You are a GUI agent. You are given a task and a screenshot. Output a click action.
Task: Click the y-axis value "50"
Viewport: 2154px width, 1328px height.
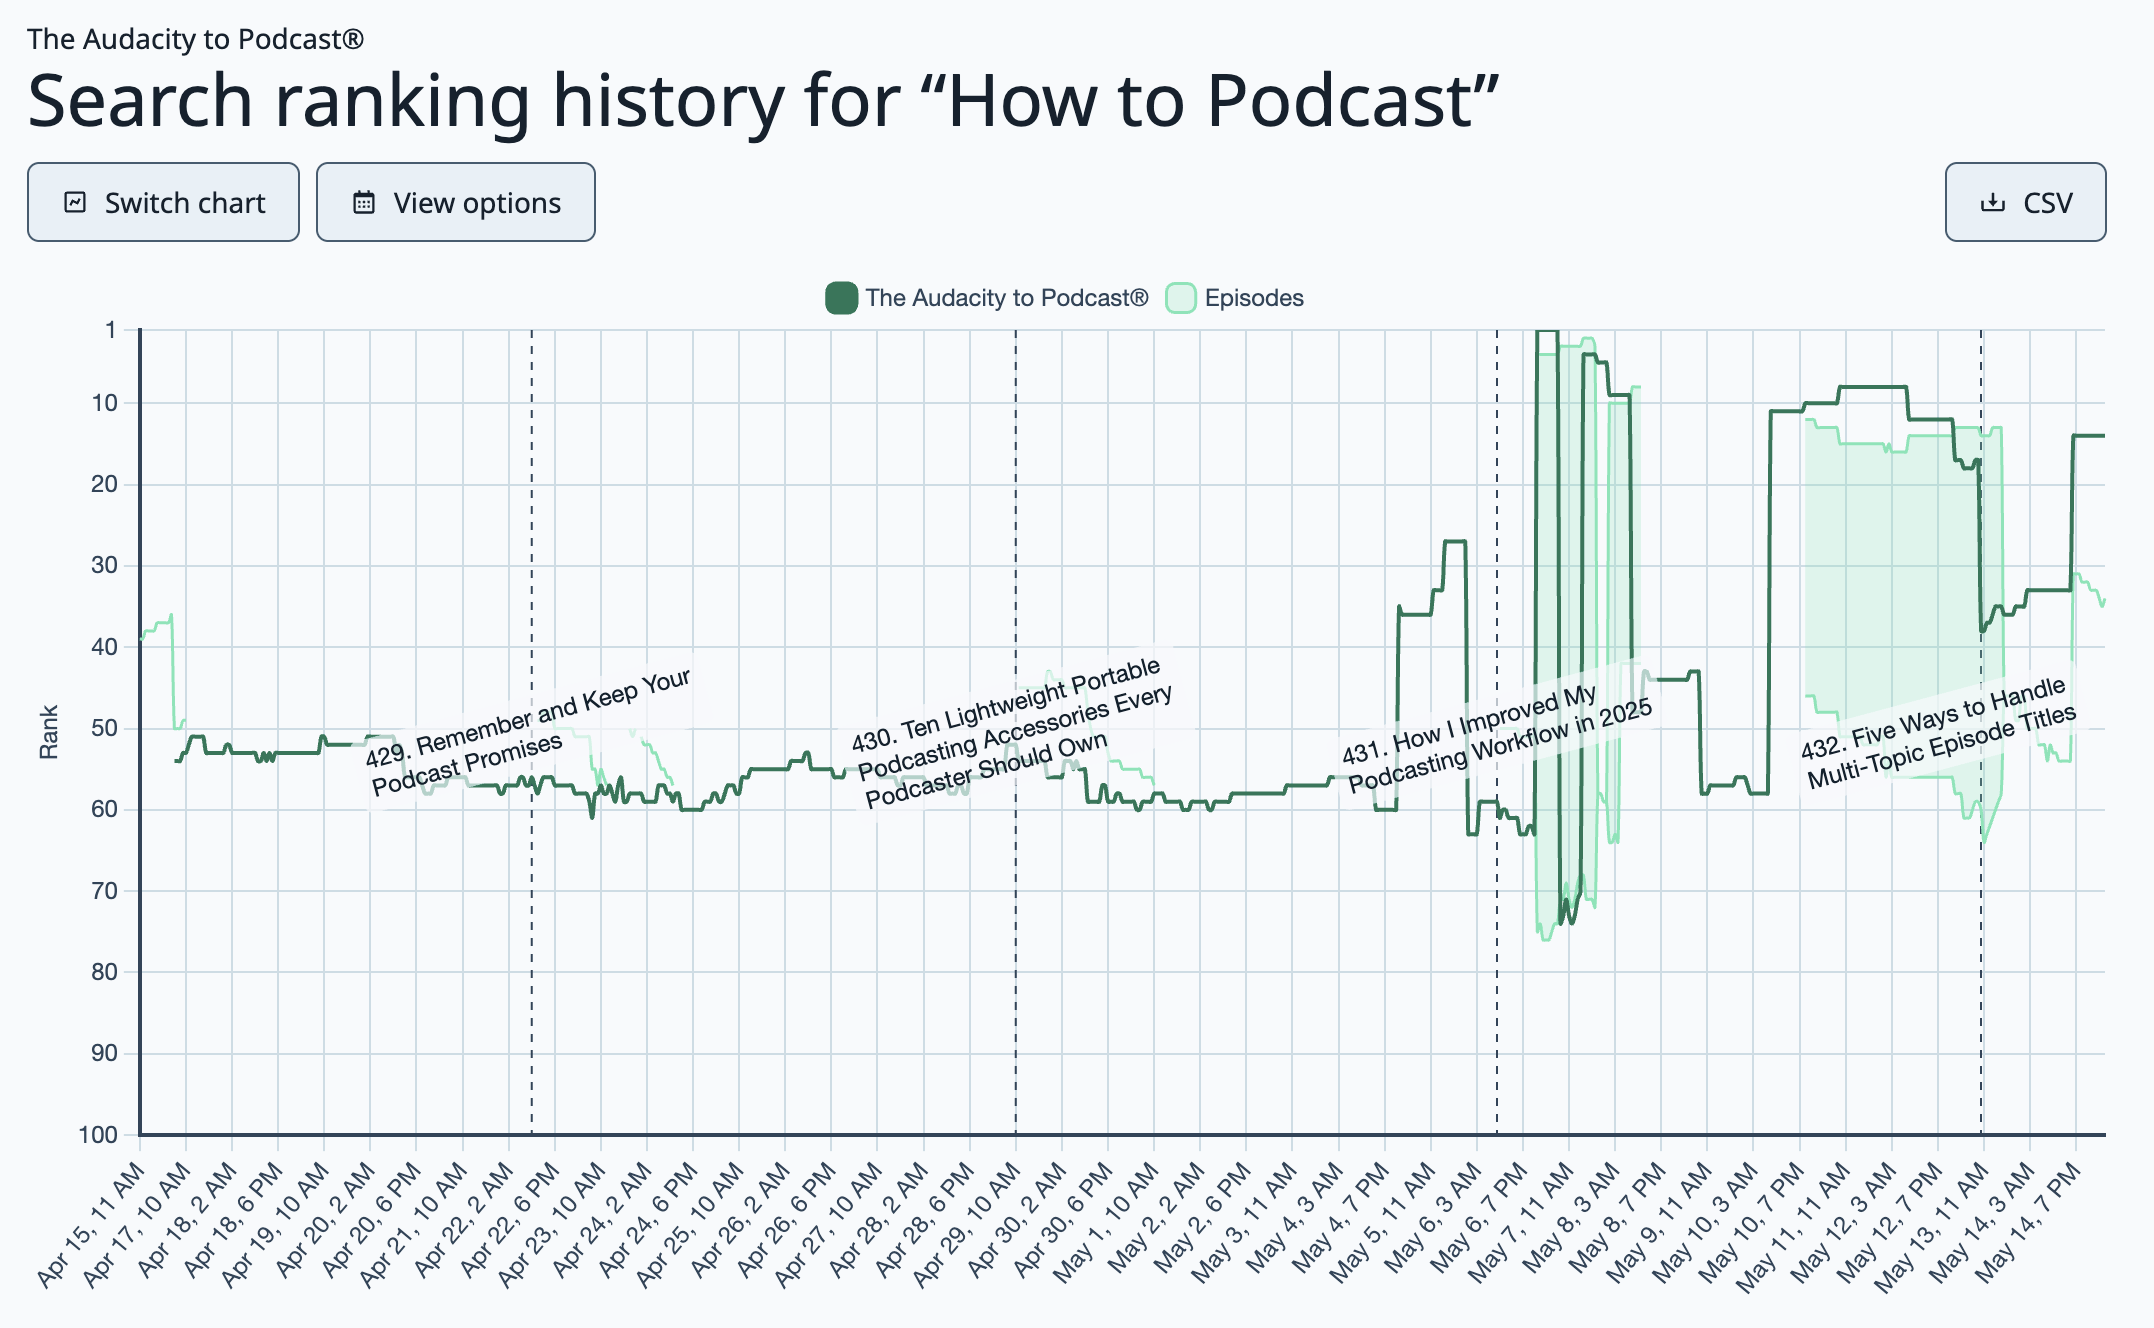click(x=104, y=728)
